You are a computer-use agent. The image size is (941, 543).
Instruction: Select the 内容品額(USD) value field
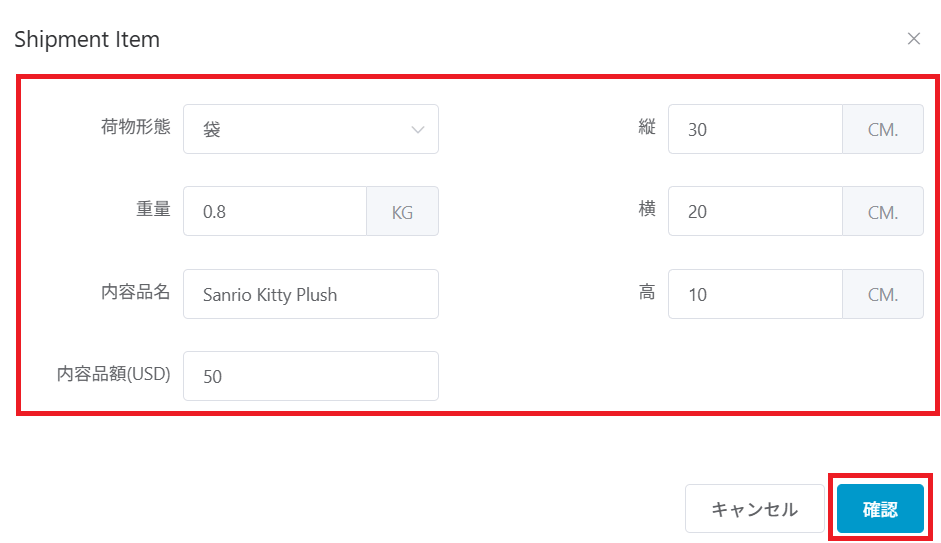pos(310,376)
